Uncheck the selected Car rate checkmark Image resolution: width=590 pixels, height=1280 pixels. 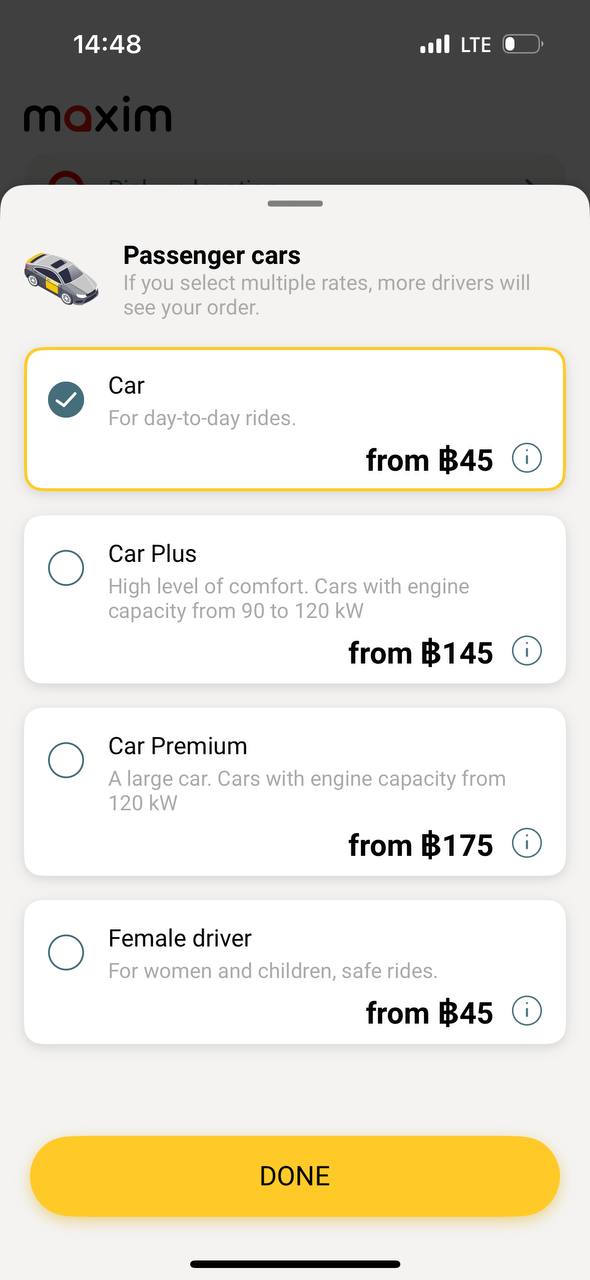(x=66, y=400)
